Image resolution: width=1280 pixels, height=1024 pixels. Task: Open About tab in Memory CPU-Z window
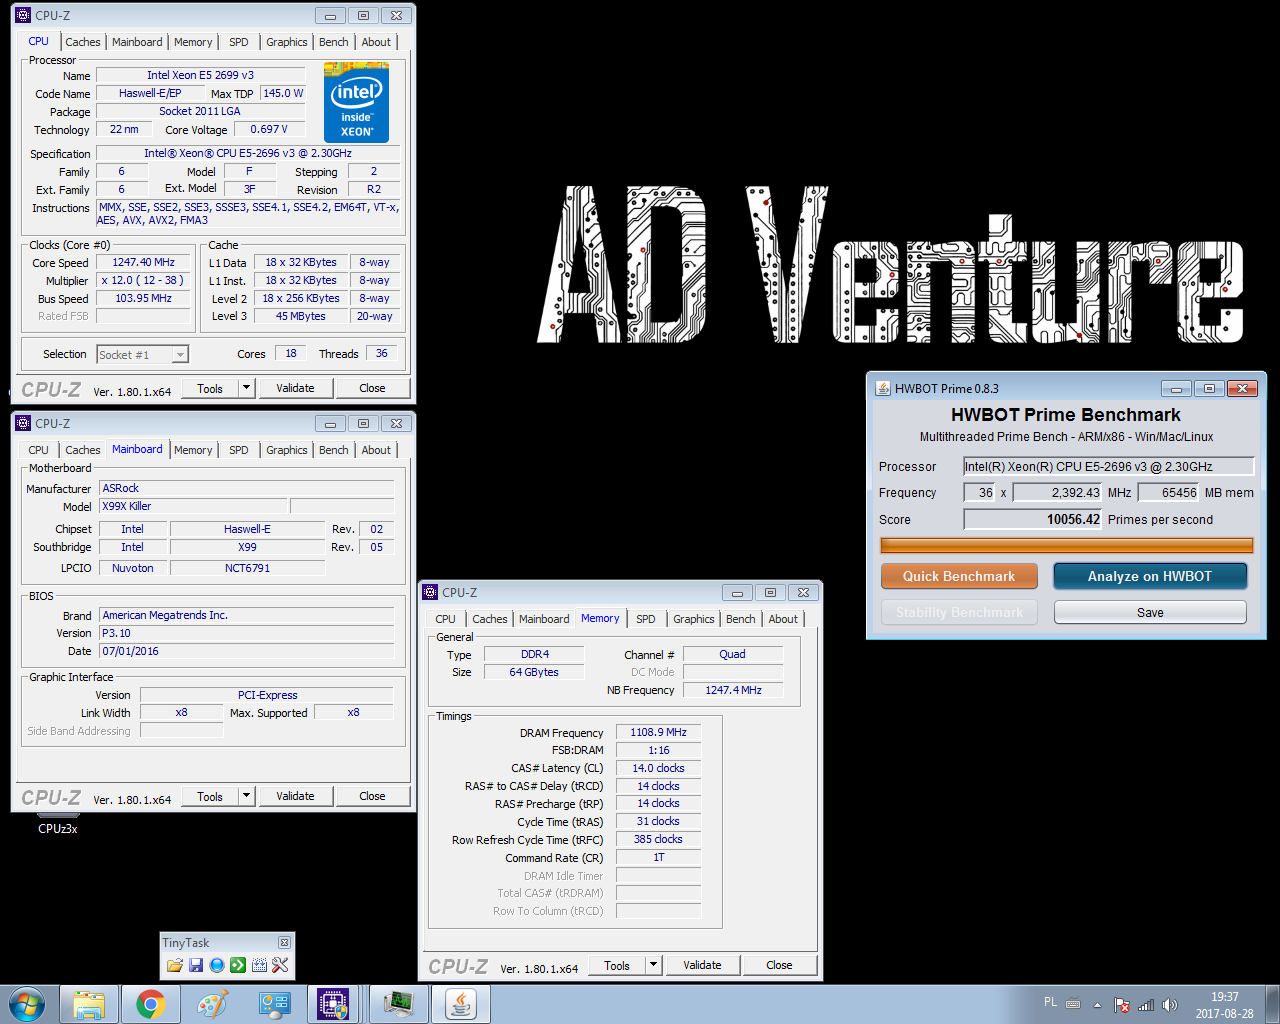(x=784, y=619)
